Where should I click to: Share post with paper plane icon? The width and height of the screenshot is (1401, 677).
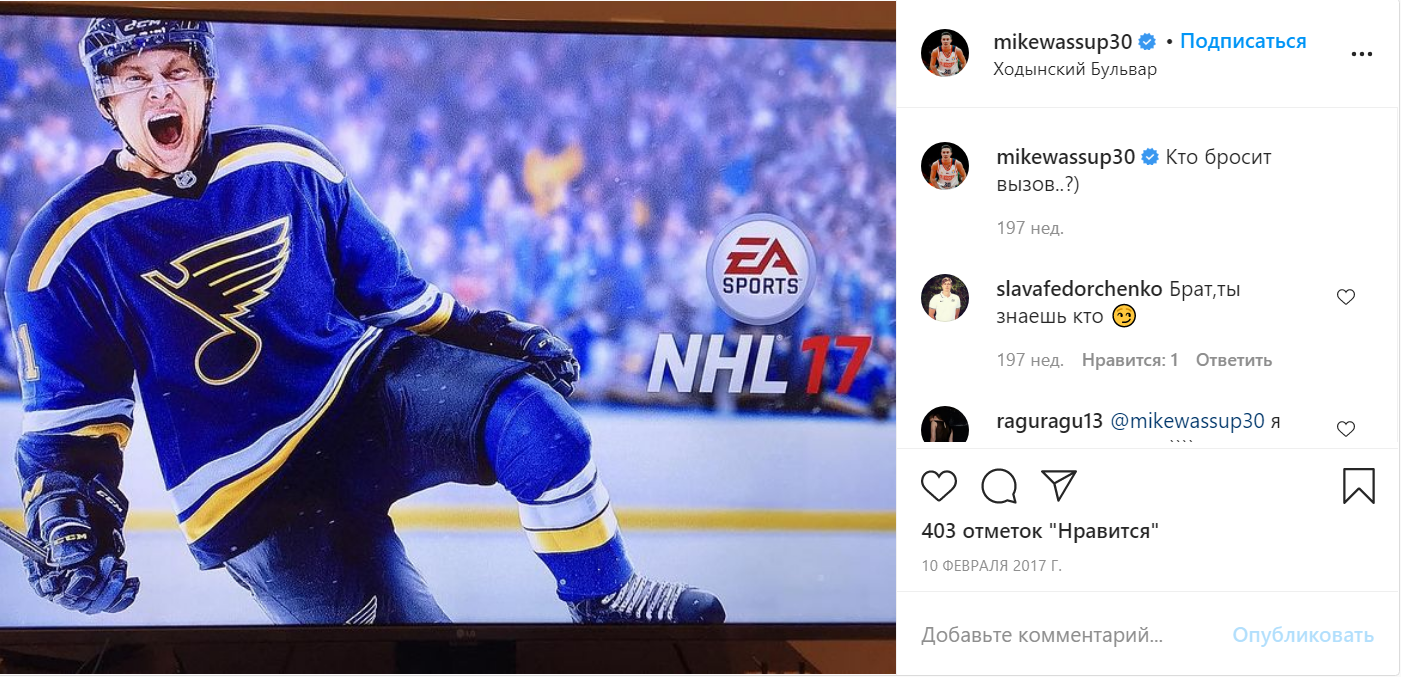tap(1058, 485)
